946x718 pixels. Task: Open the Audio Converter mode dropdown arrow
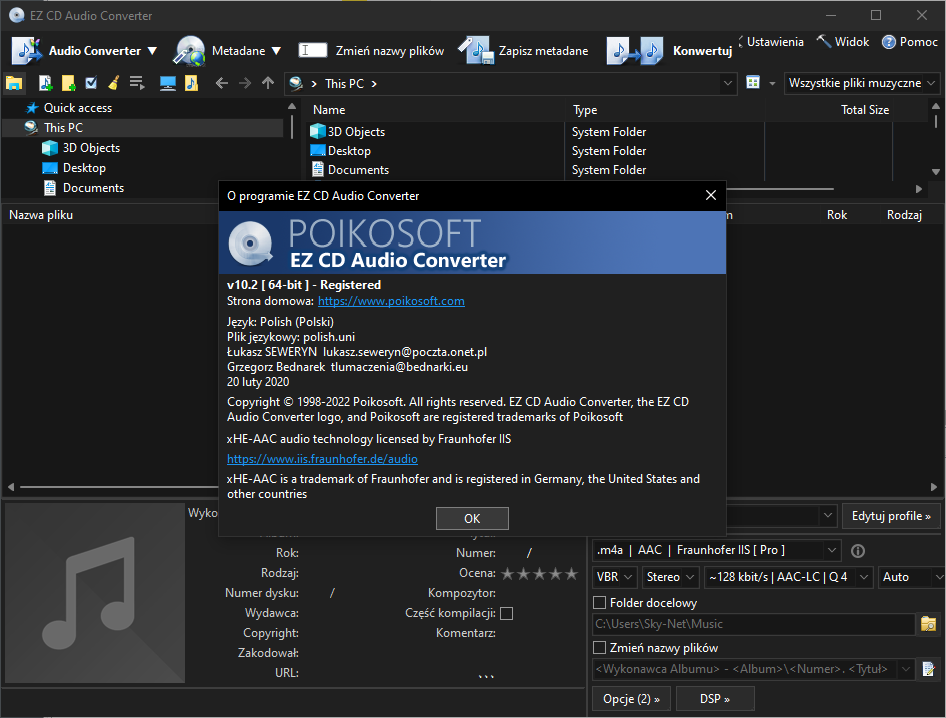point(152,51)
